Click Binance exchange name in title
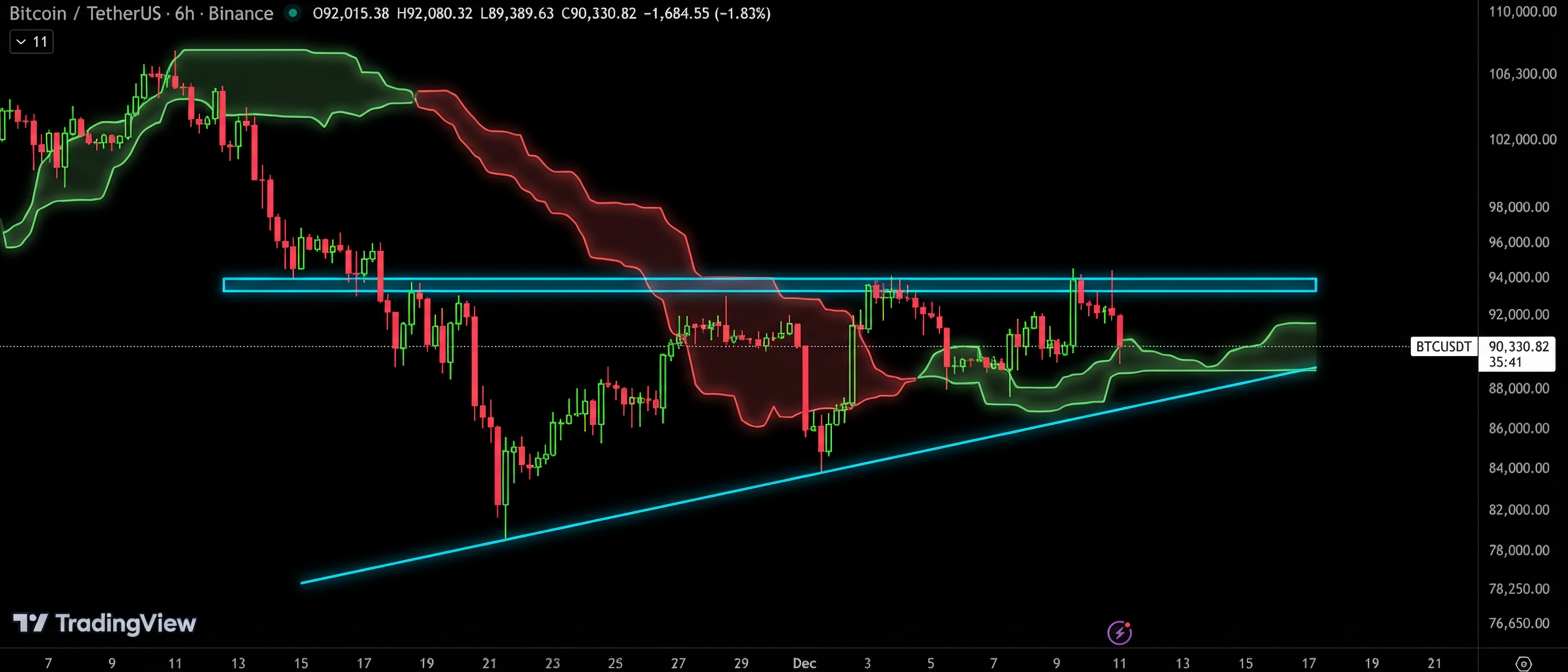Screen dimensions: 1568x672 click(241, 14)
